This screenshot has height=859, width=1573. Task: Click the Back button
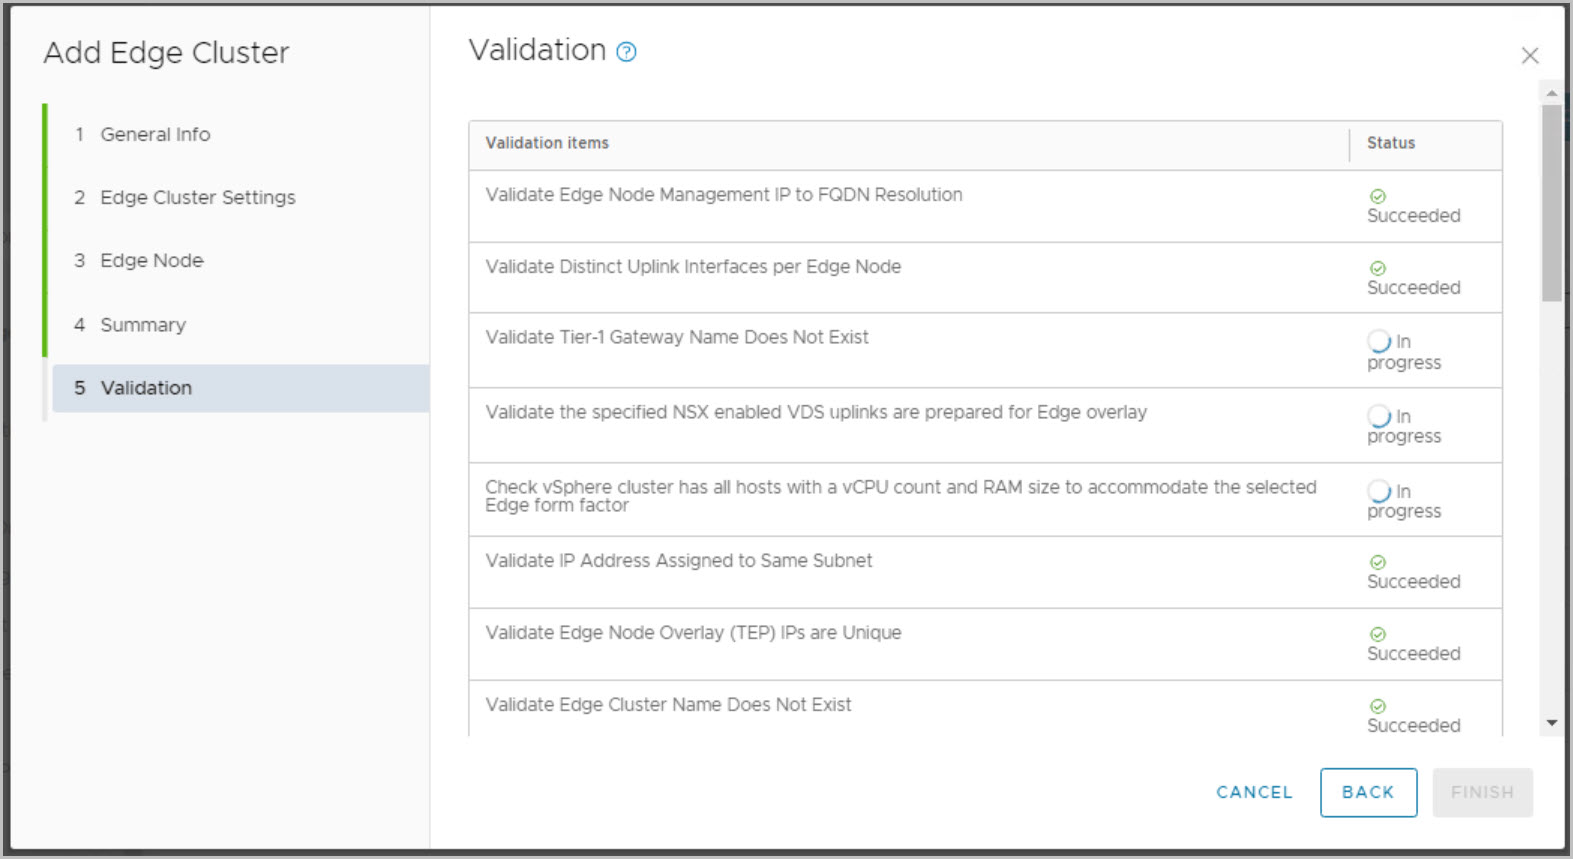[1367, 792]
